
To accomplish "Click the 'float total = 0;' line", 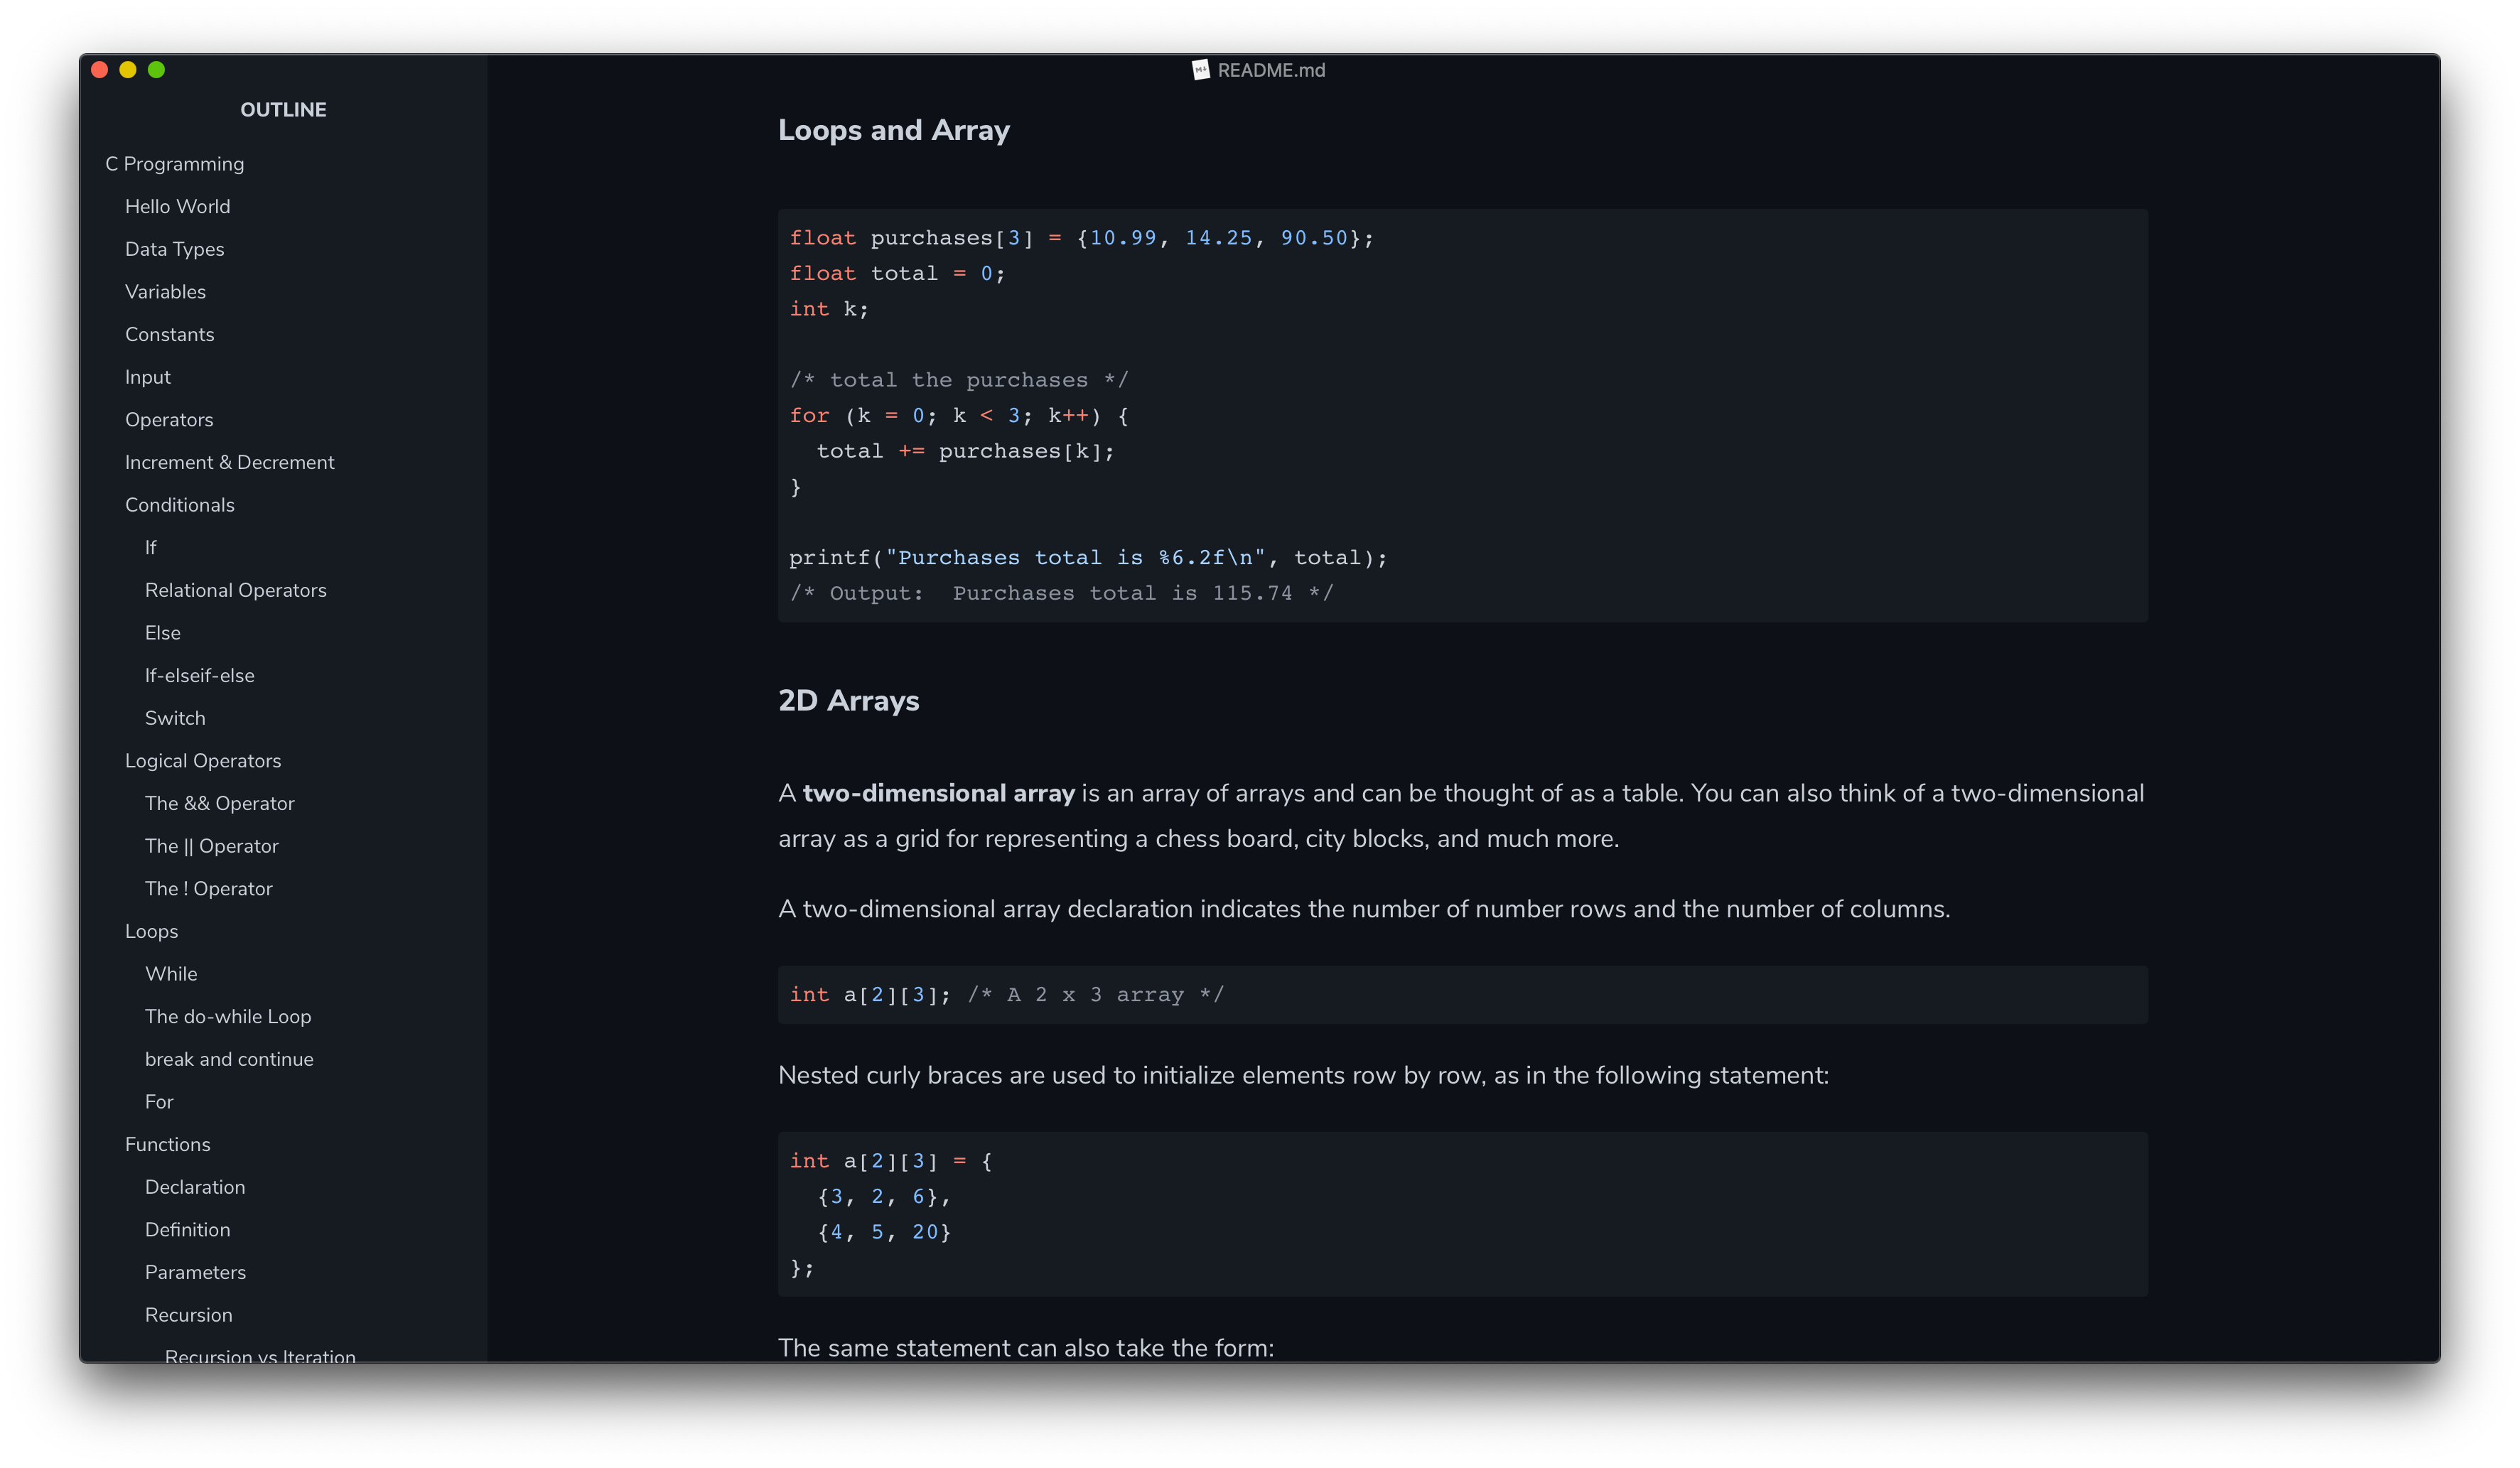I will pos(897,273).
